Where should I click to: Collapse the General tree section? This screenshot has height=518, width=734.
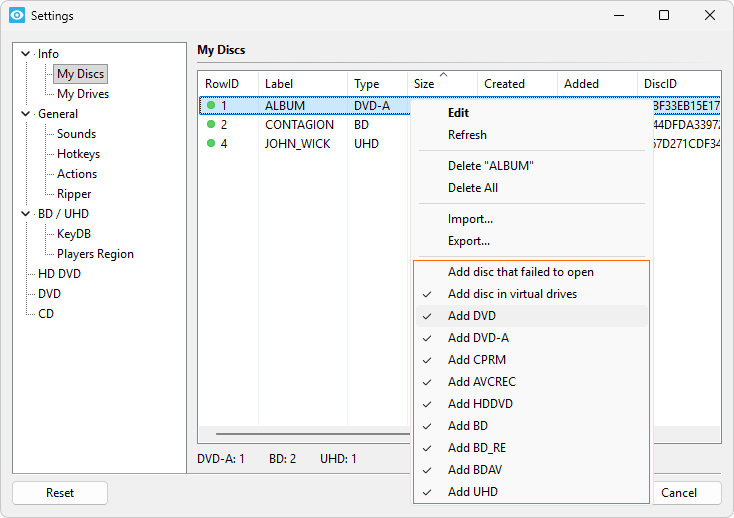click(26, 114)
